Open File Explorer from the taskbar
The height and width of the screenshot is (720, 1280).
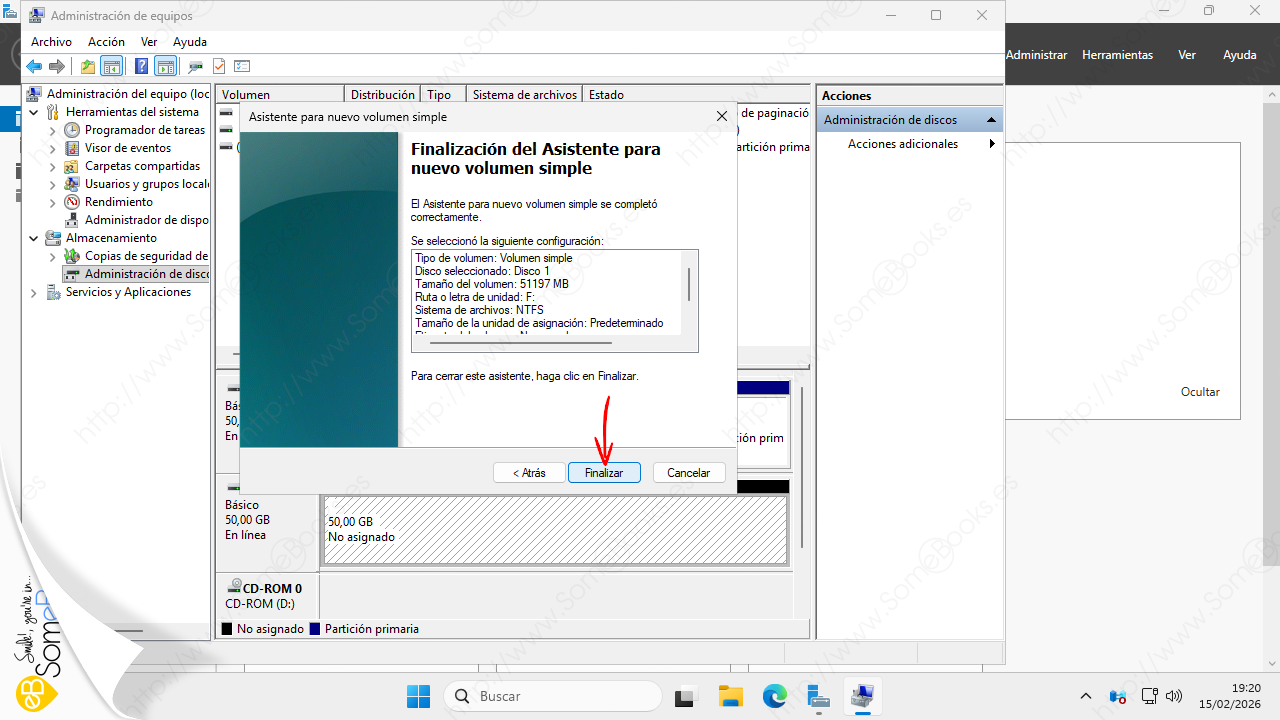[731, 696]
